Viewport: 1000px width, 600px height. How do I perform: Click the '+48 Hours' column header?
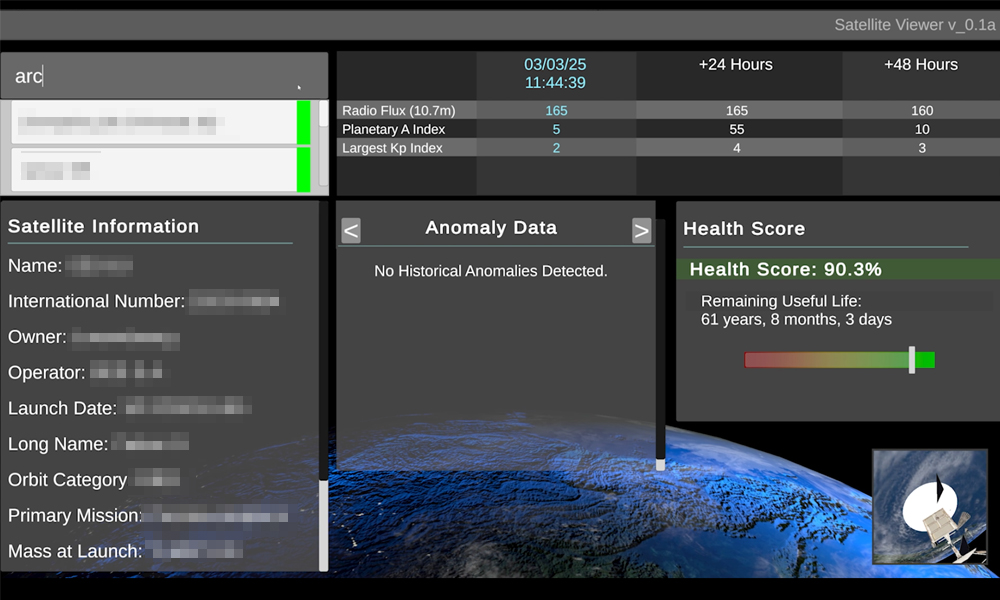click(x=921, y=64)
